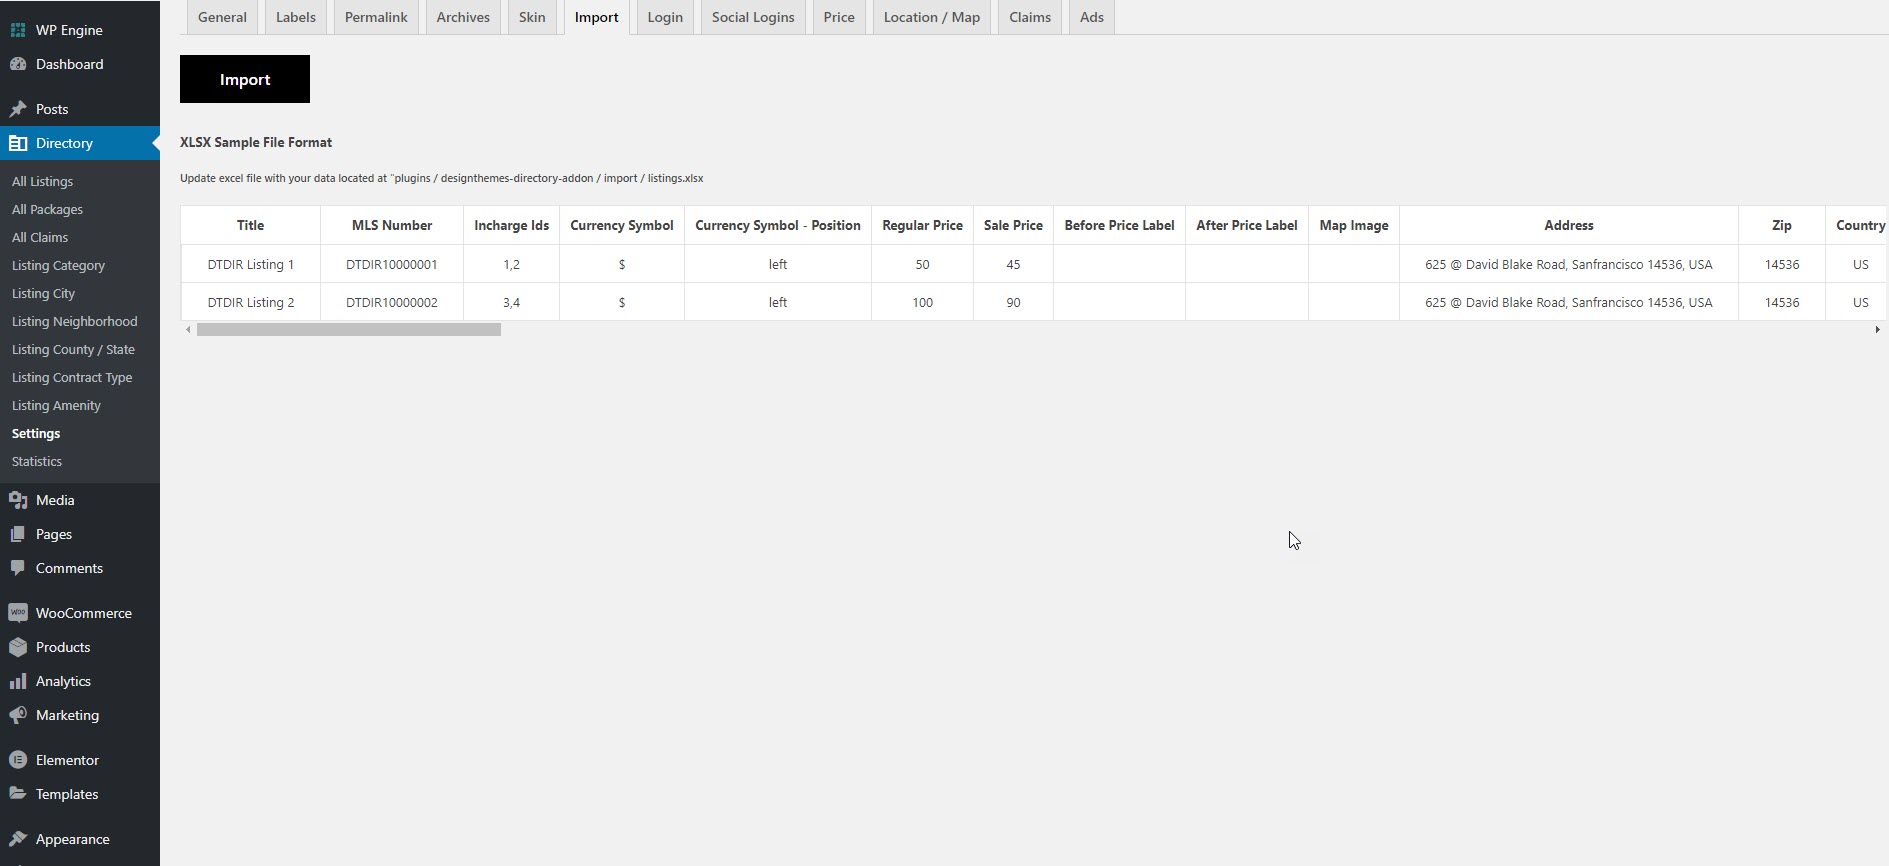Open the Claims tab

[x=1030, y=17]
